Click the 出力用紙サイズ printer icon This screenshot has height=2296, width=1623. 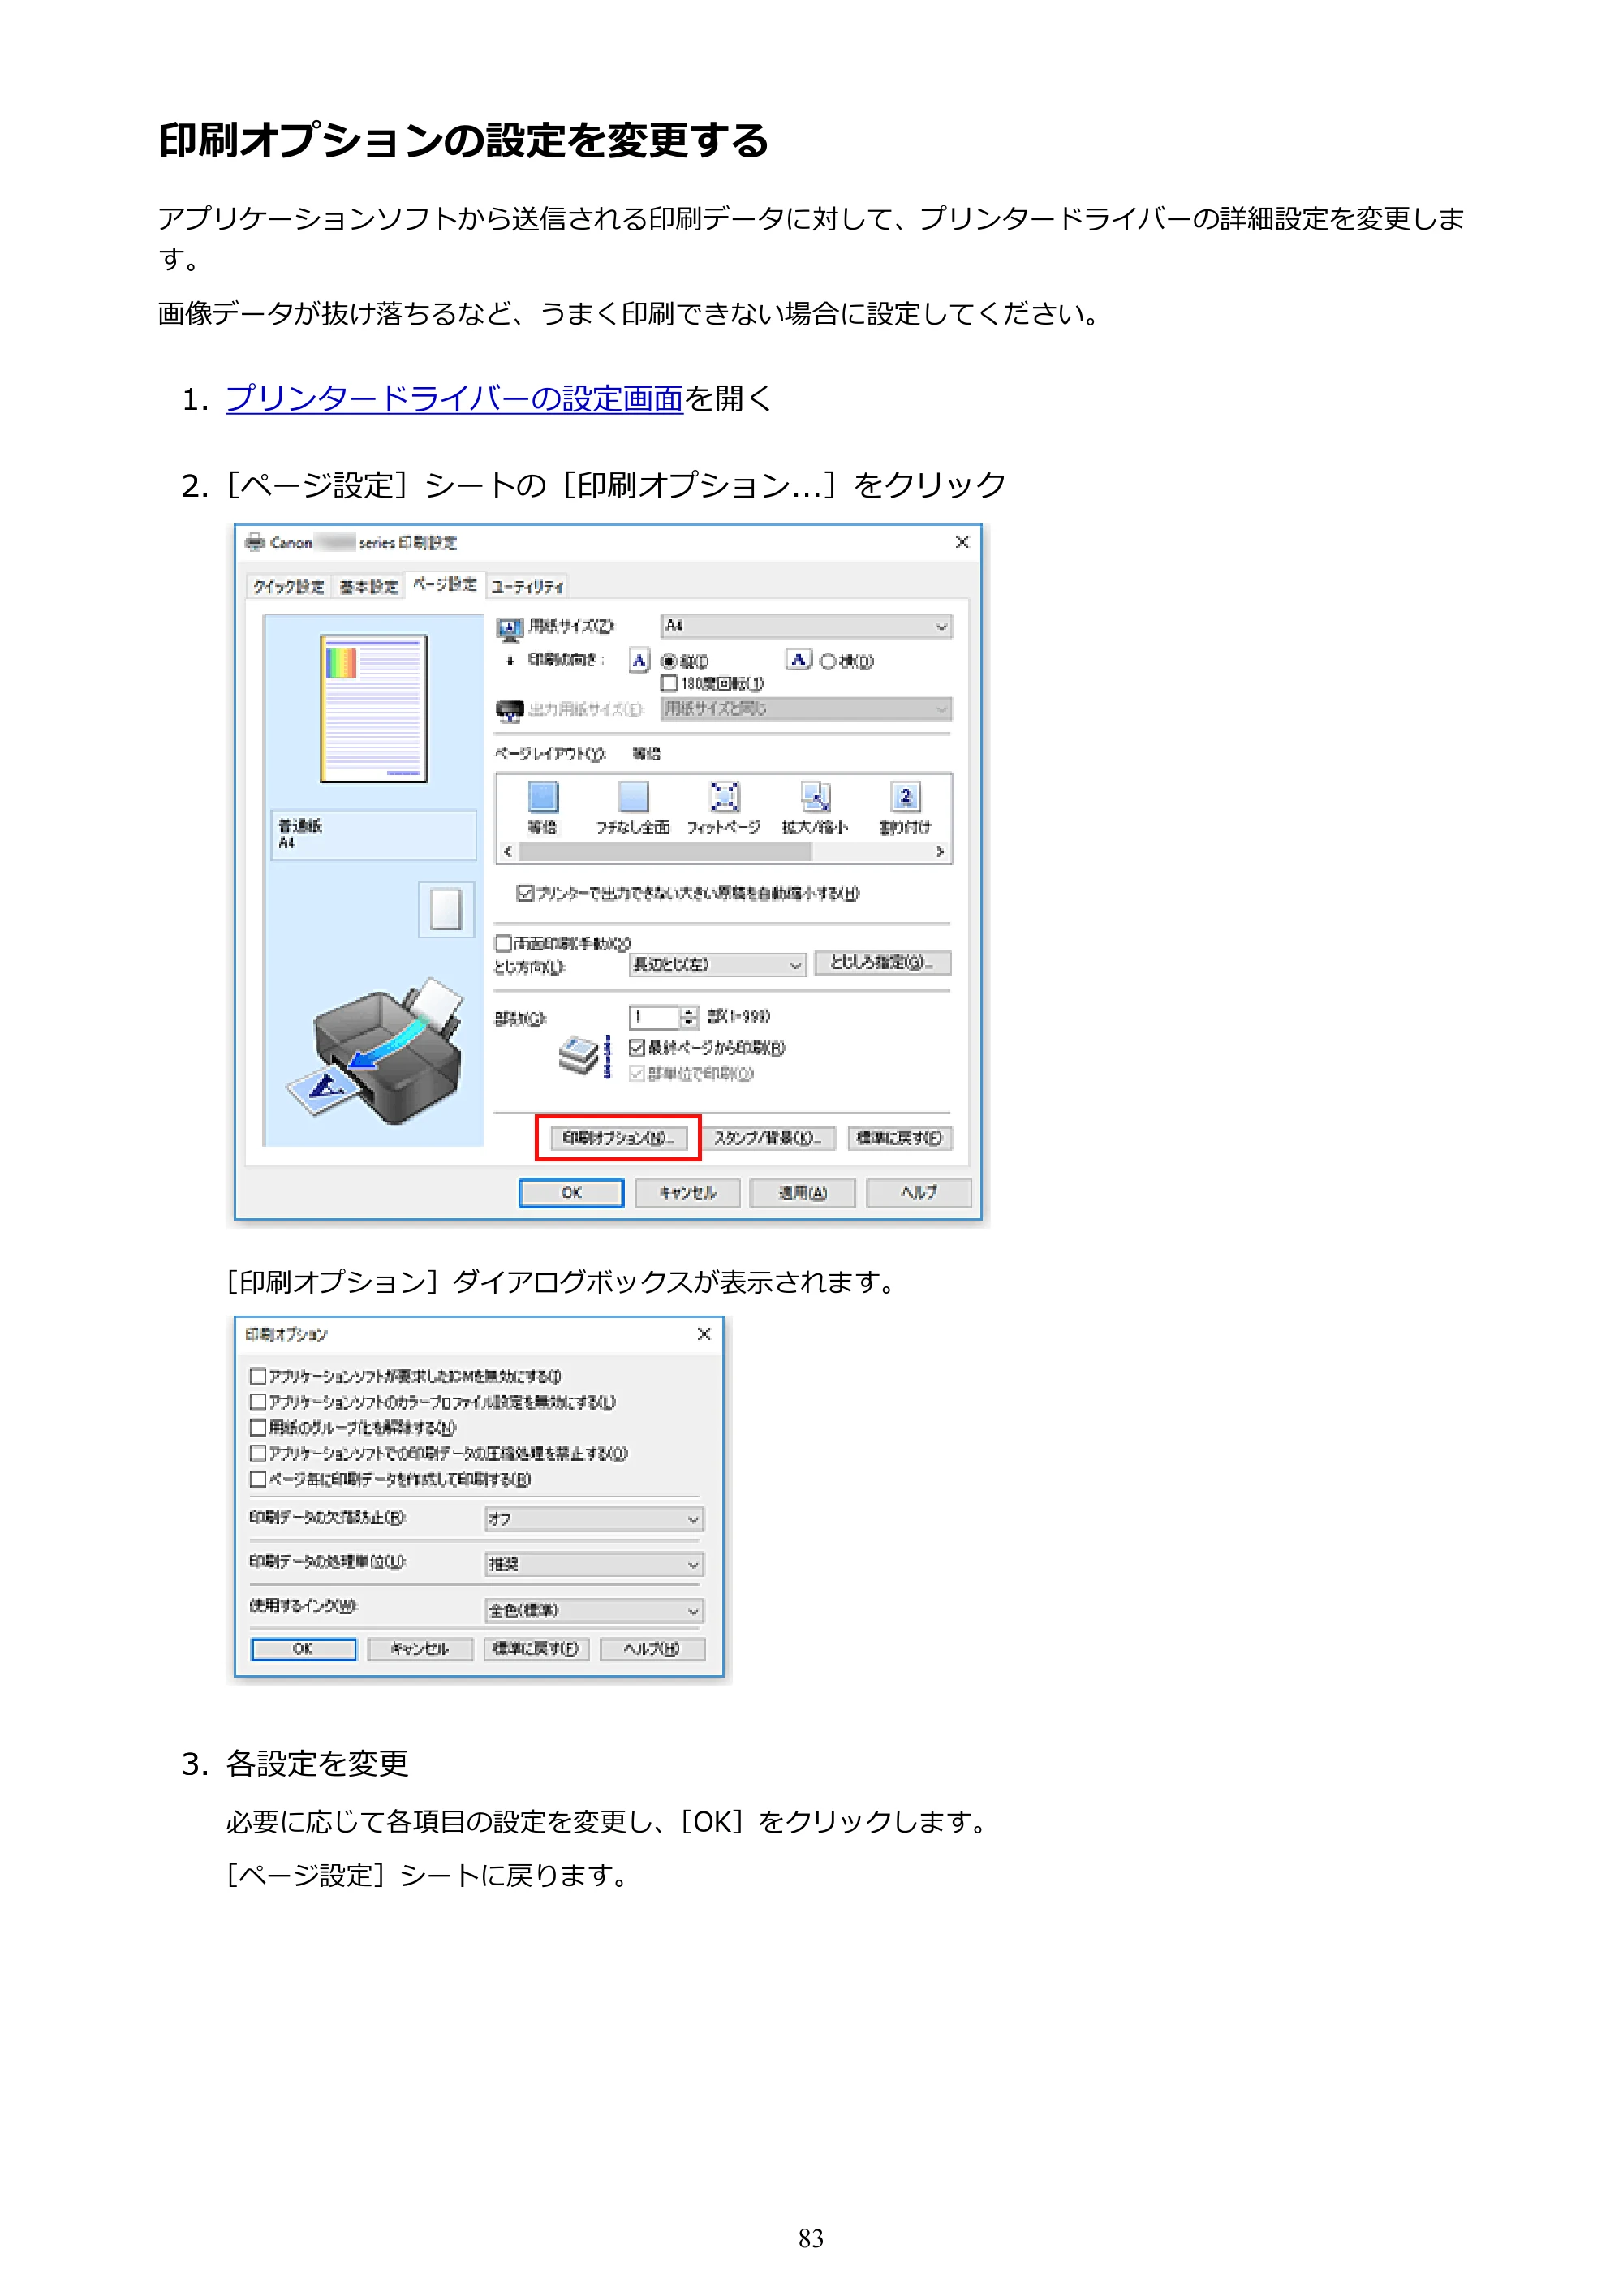tap(510, 710)
